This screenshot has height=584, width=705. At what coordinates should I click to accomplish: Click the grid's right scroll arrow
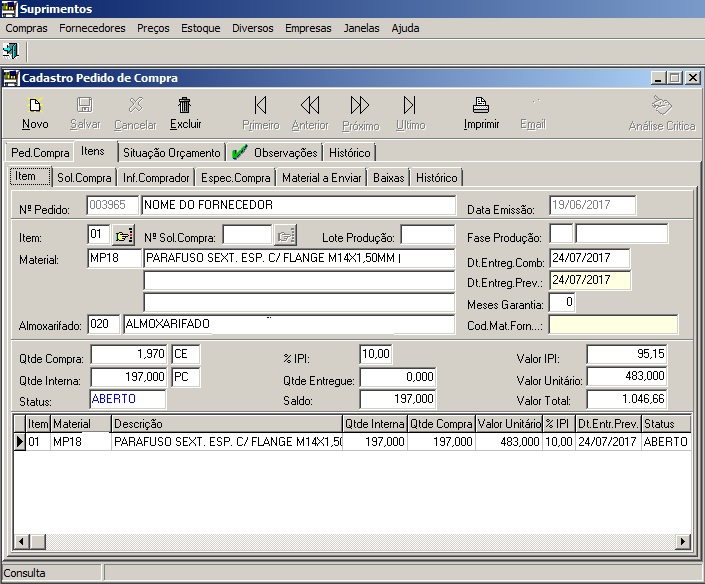click(683, 541)
